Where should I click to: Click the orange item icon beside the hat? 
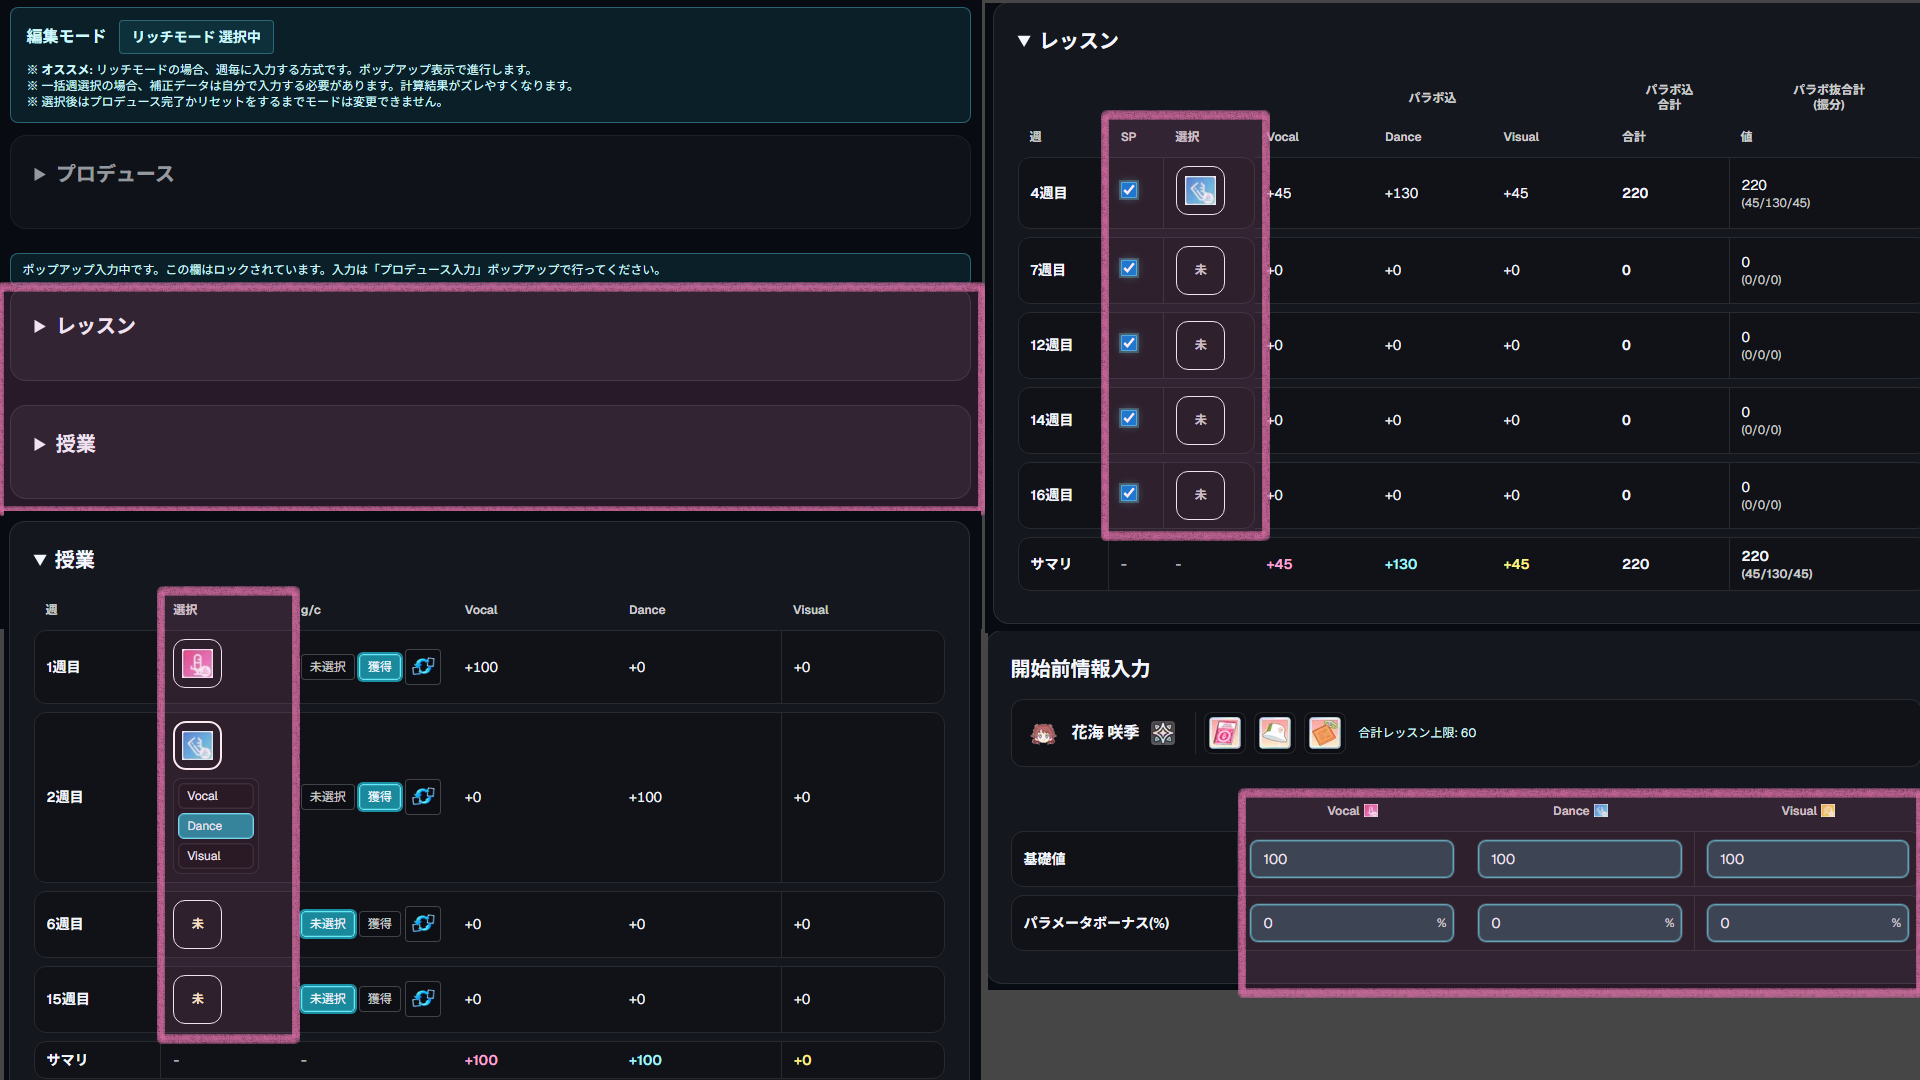pos(1324,733)
